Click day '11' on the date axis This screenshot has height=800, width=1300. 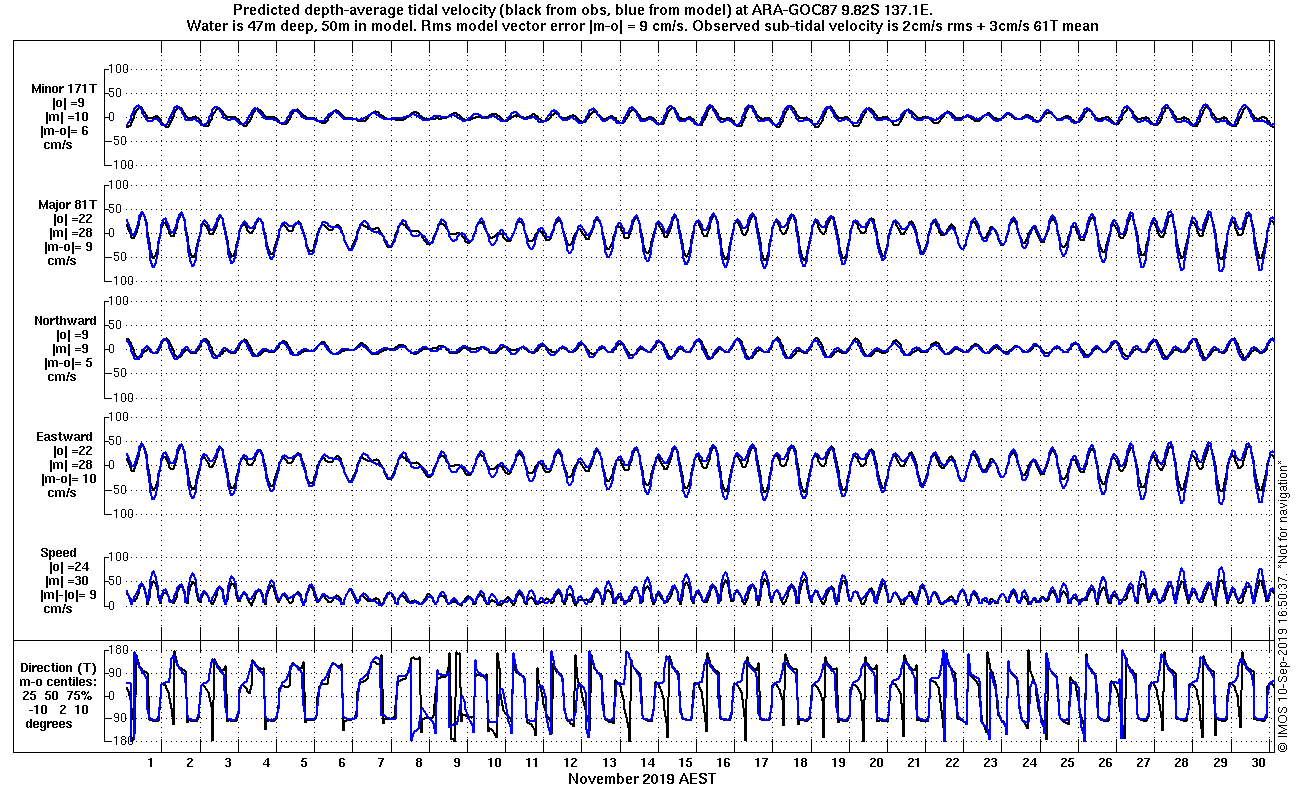(533, 762)
